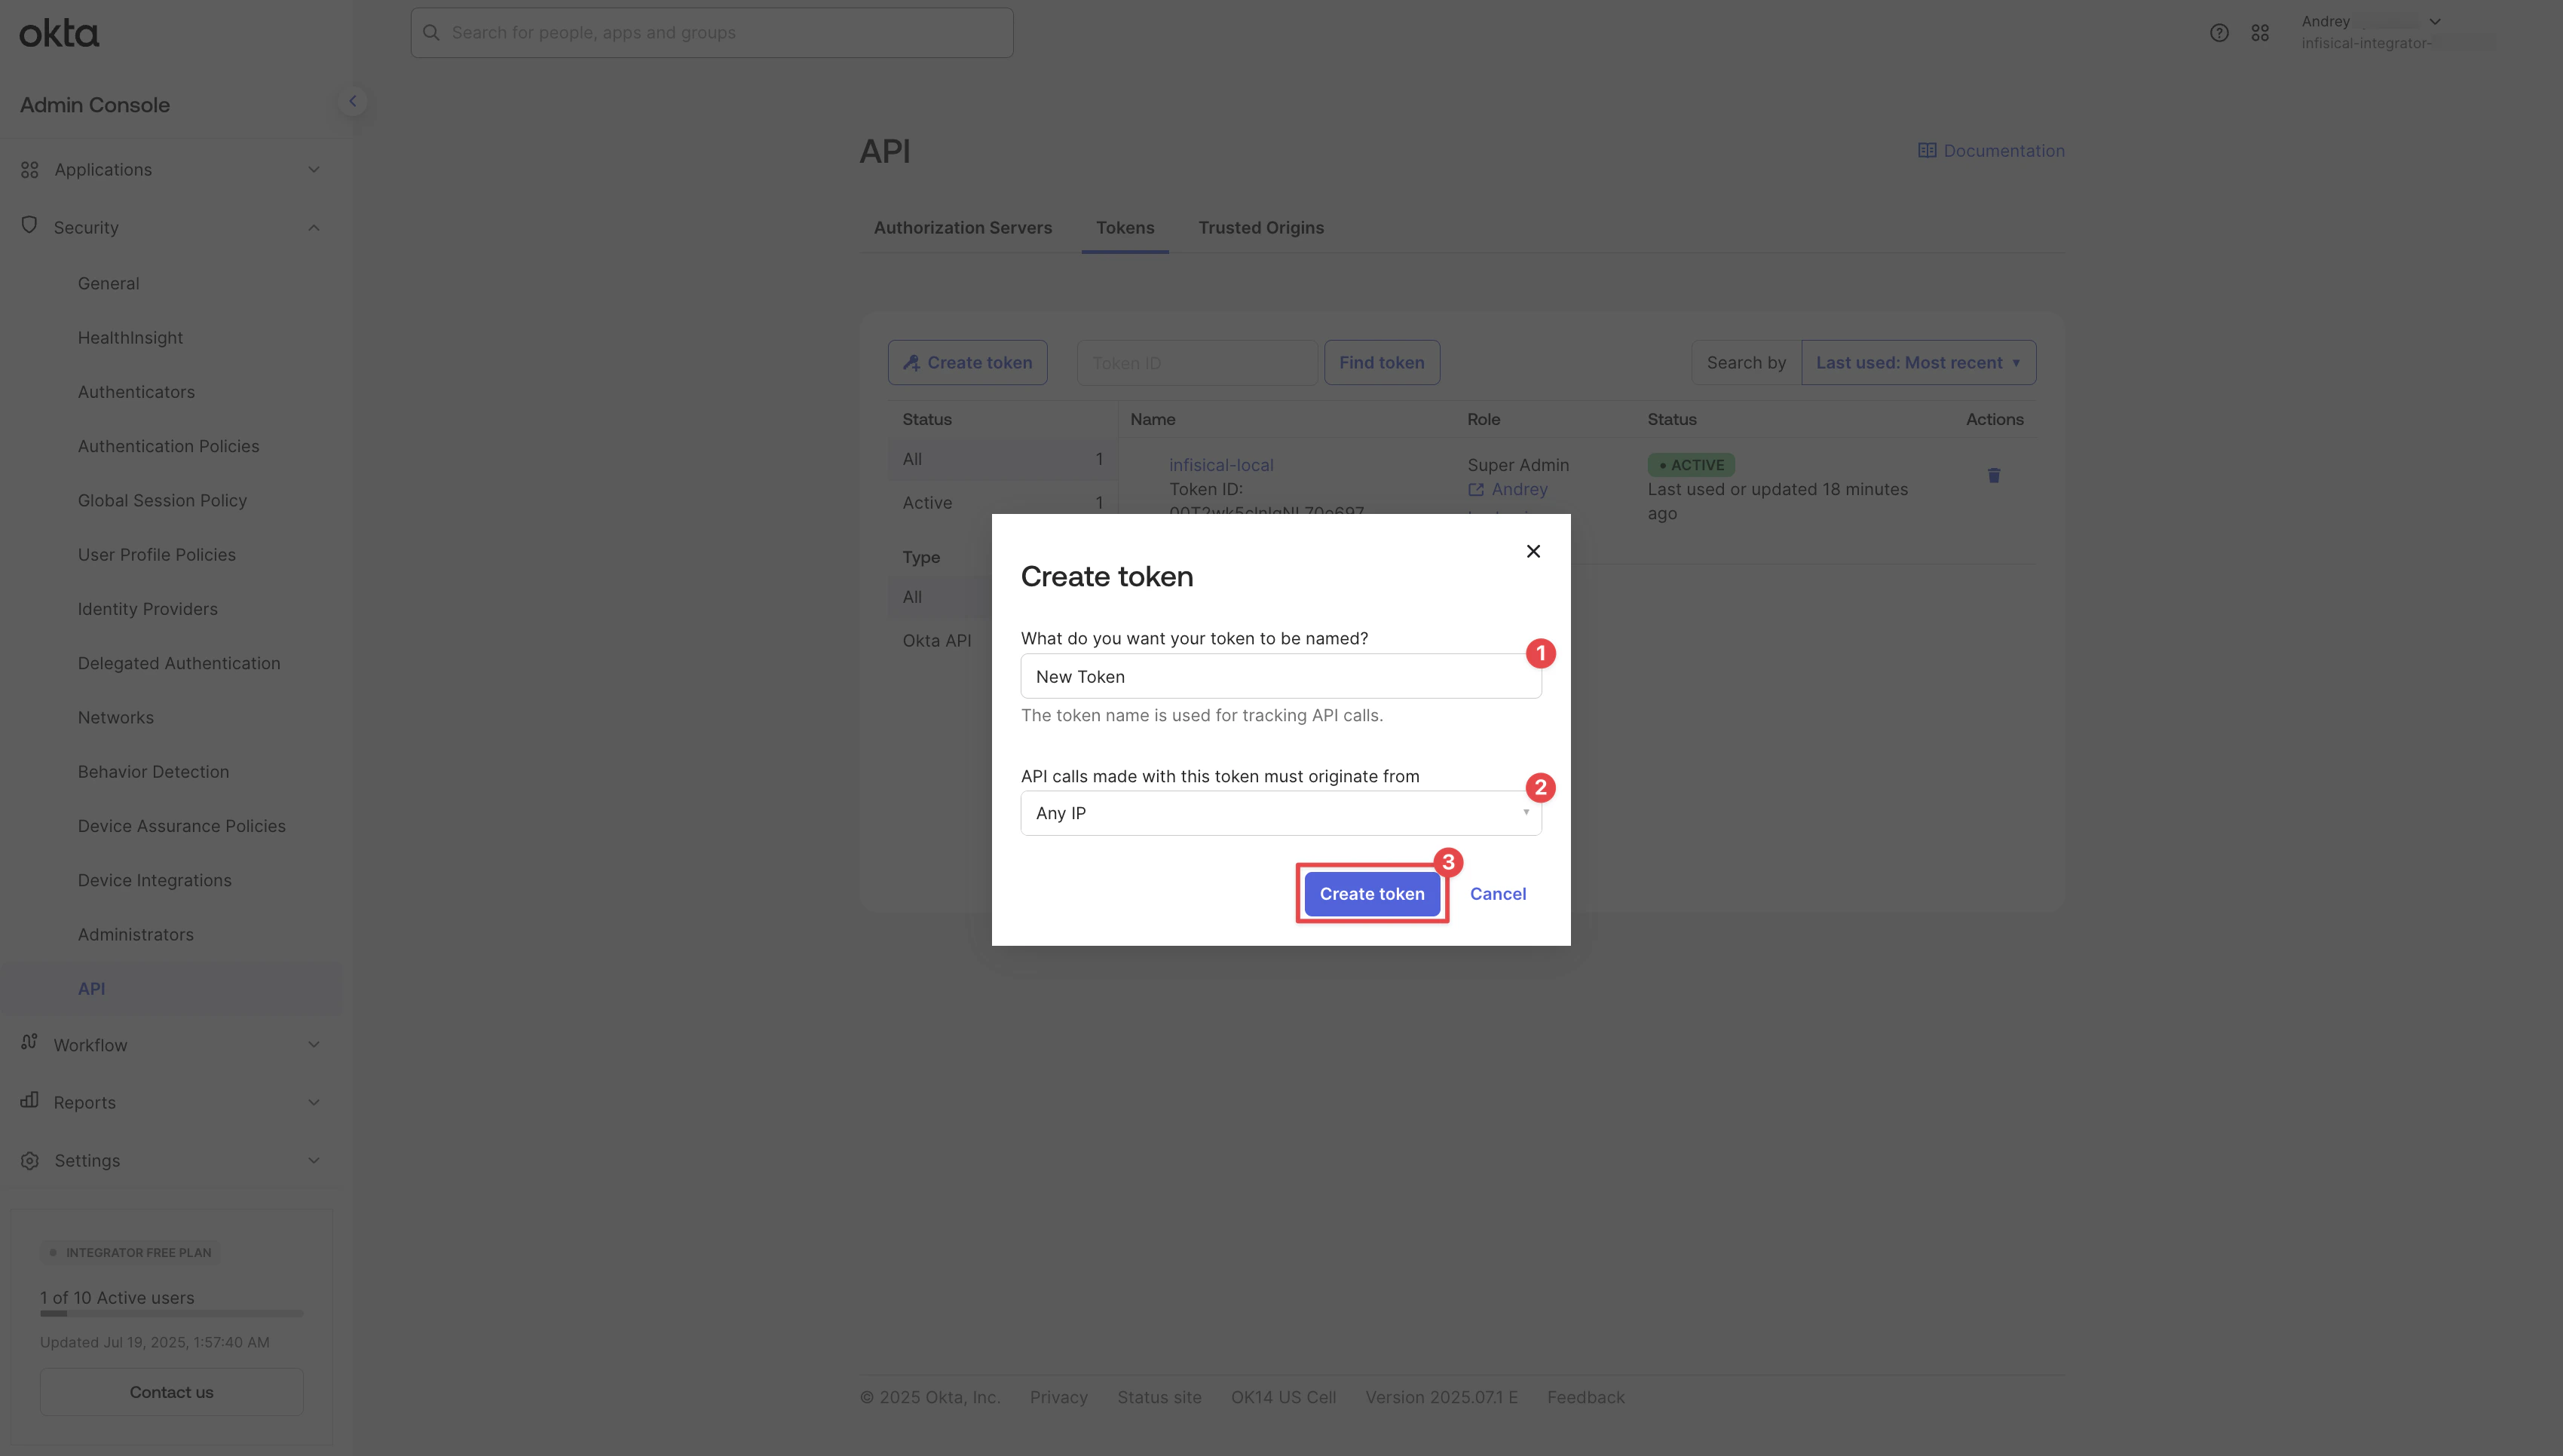Screen dimensions: 2563x1456
Task: Open the Any IP origin dropdown
Action: [x=1281, y=813]
